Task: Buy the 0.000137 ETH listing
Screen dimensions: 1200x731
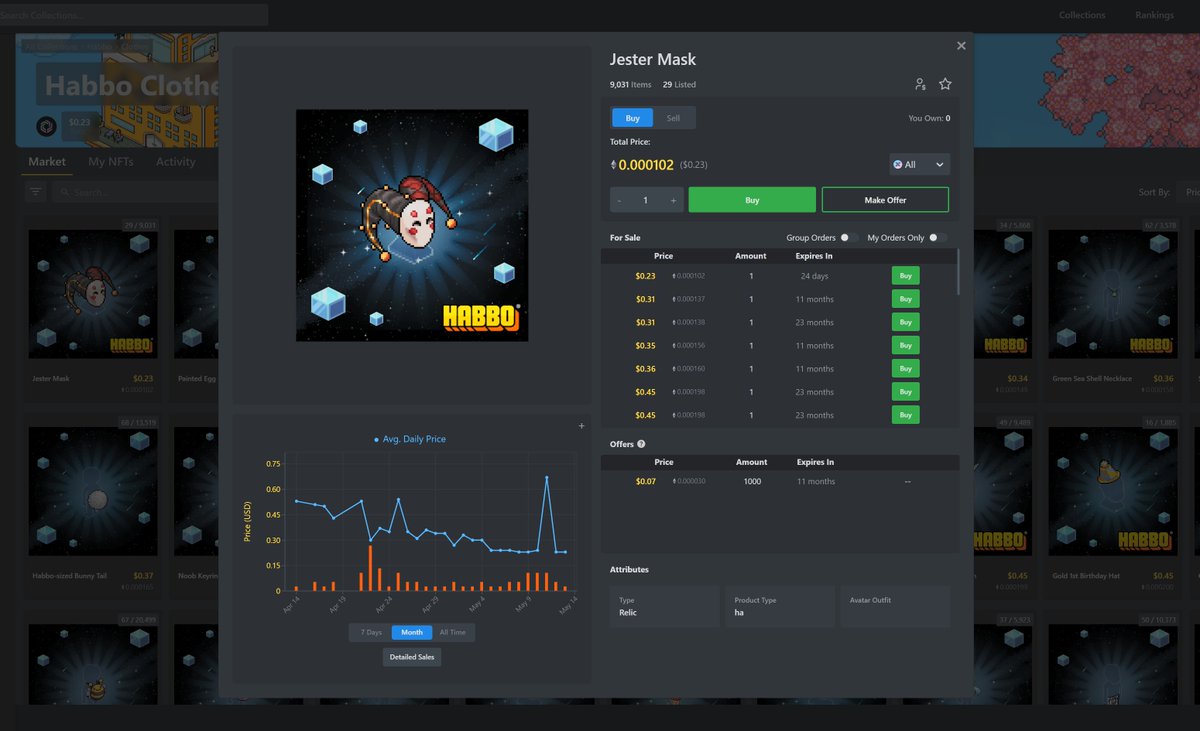Action: pyautogui.click(x=905, y=299)
